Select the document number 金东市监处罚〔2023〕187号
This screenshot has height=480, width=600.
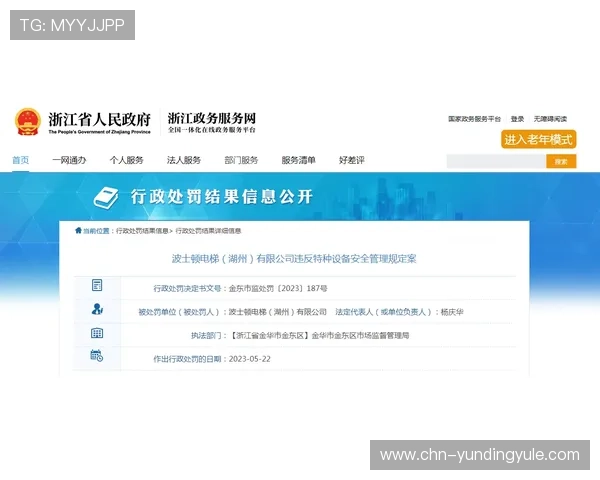(x=278, y=288)
